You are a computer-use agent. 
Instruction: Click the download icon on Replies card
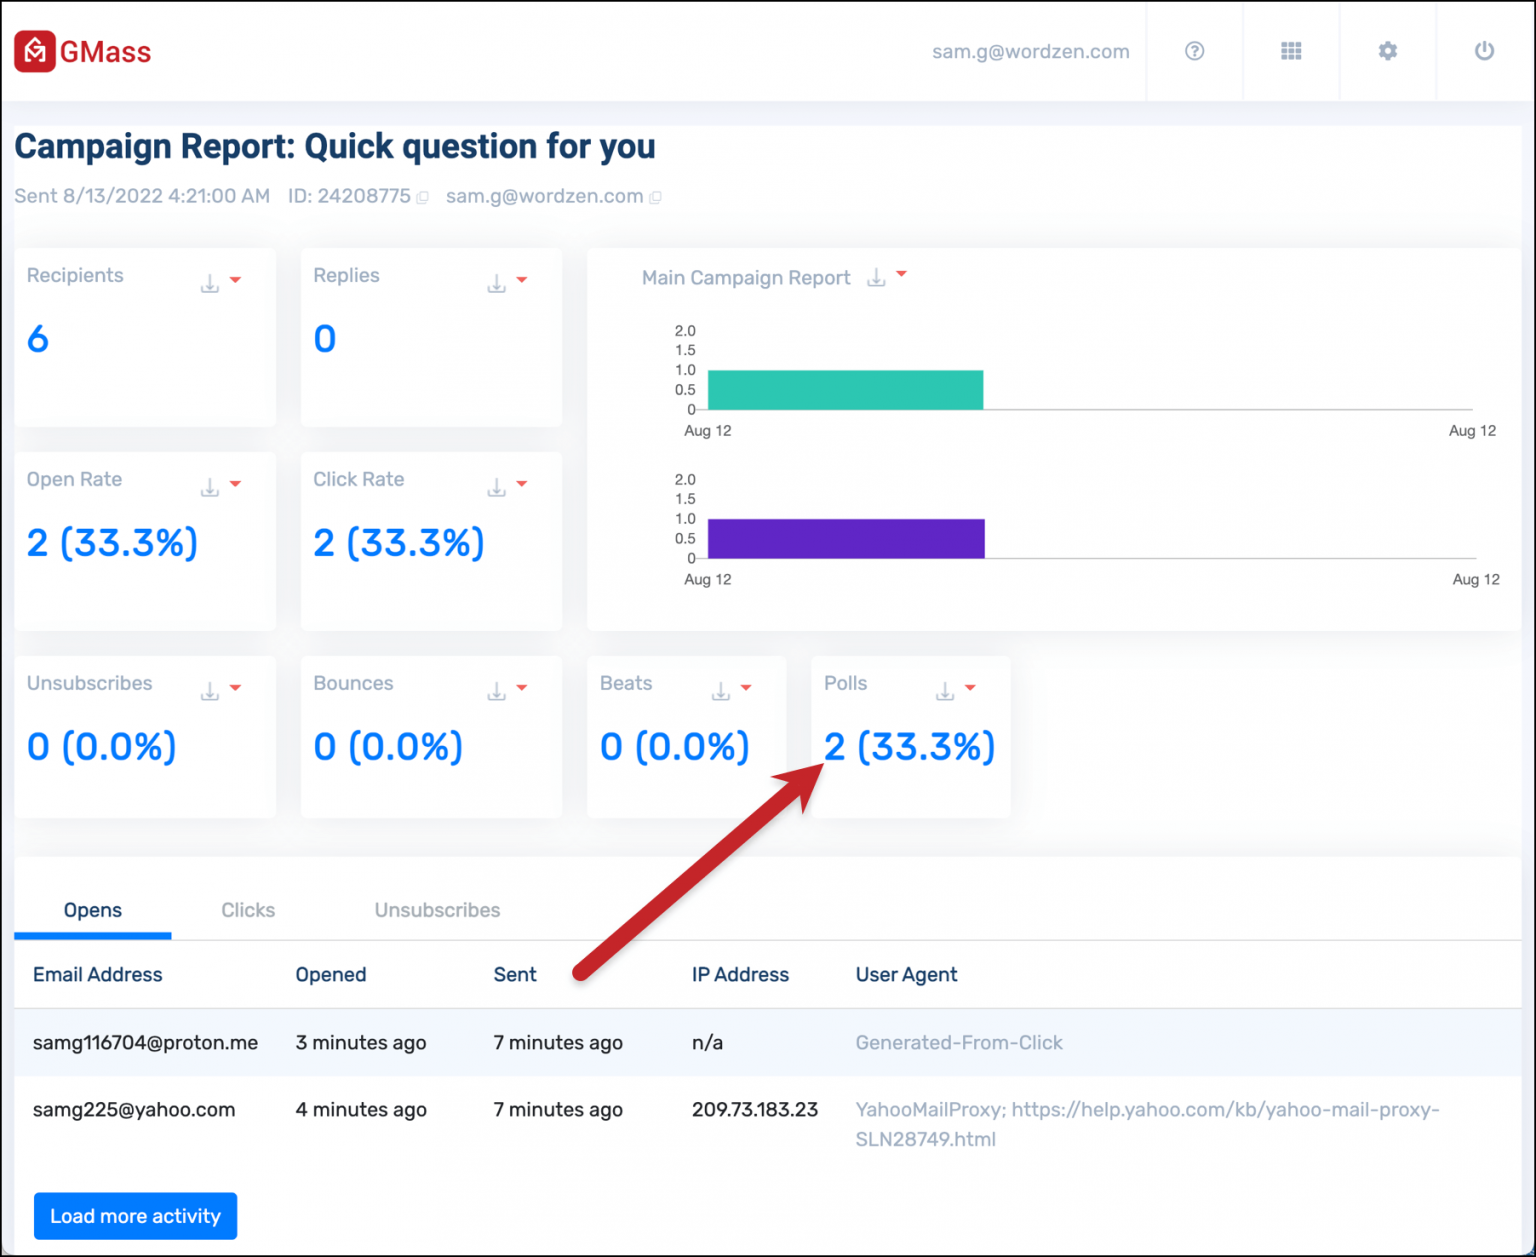pos(495,283)
